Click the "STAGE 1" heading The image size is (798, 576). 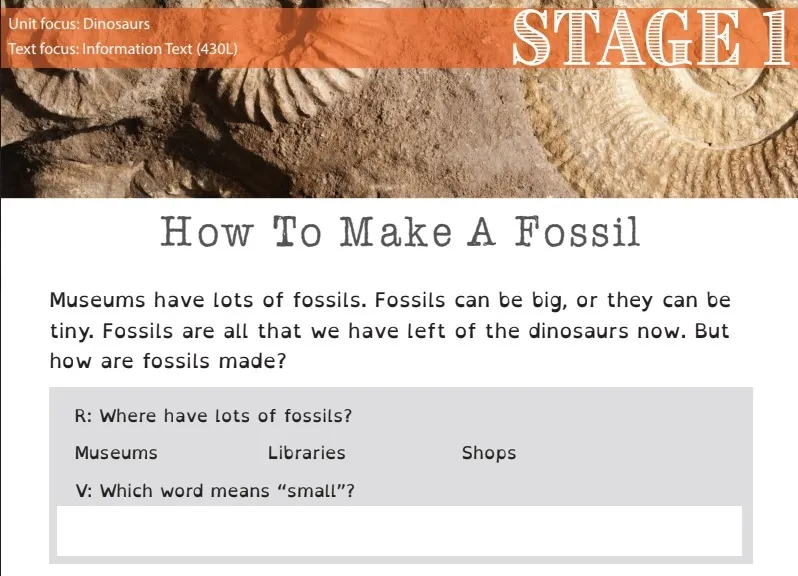(x=651, y=38)
